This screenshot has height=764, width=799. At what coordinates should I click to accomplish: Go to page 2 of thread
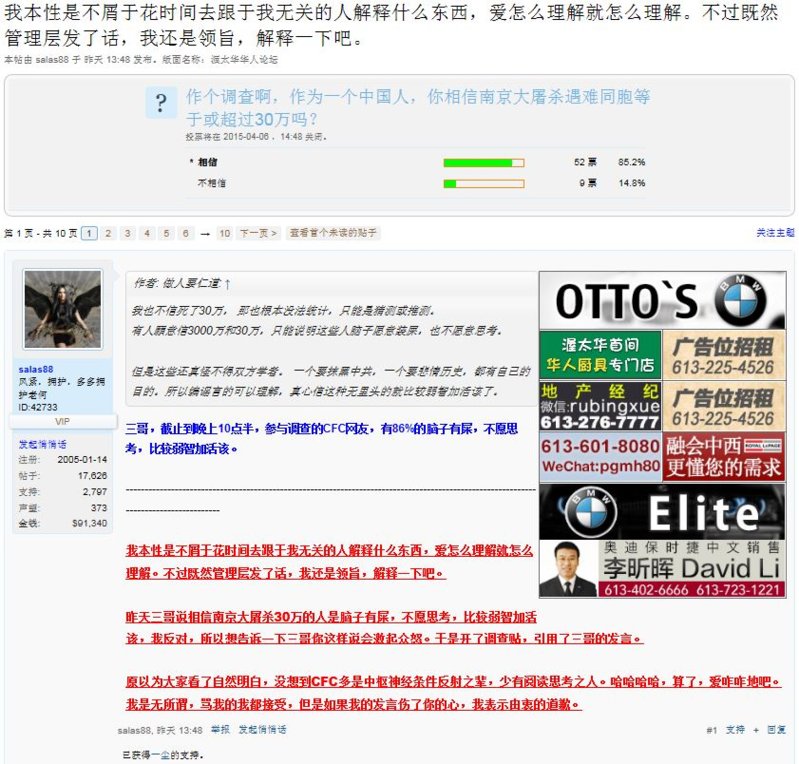point(109,233)
